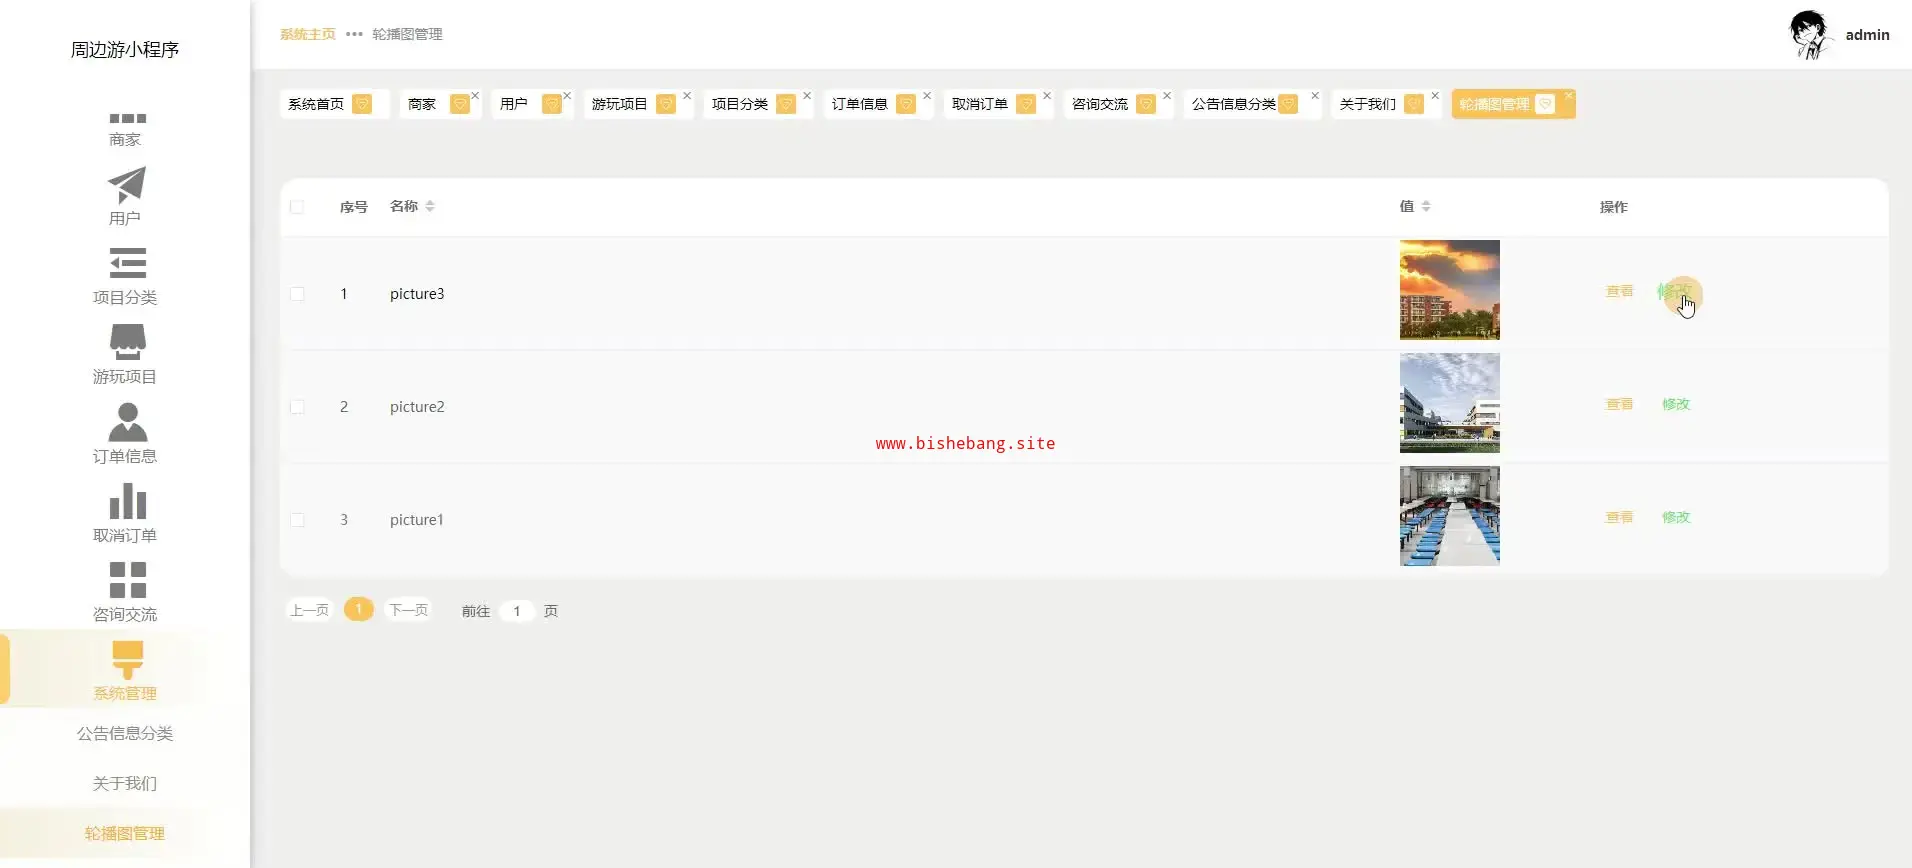The height and width of the screenshot is (868, 1912).
Task: Close the 游玩项目 tab
Action: click(687, 96)
